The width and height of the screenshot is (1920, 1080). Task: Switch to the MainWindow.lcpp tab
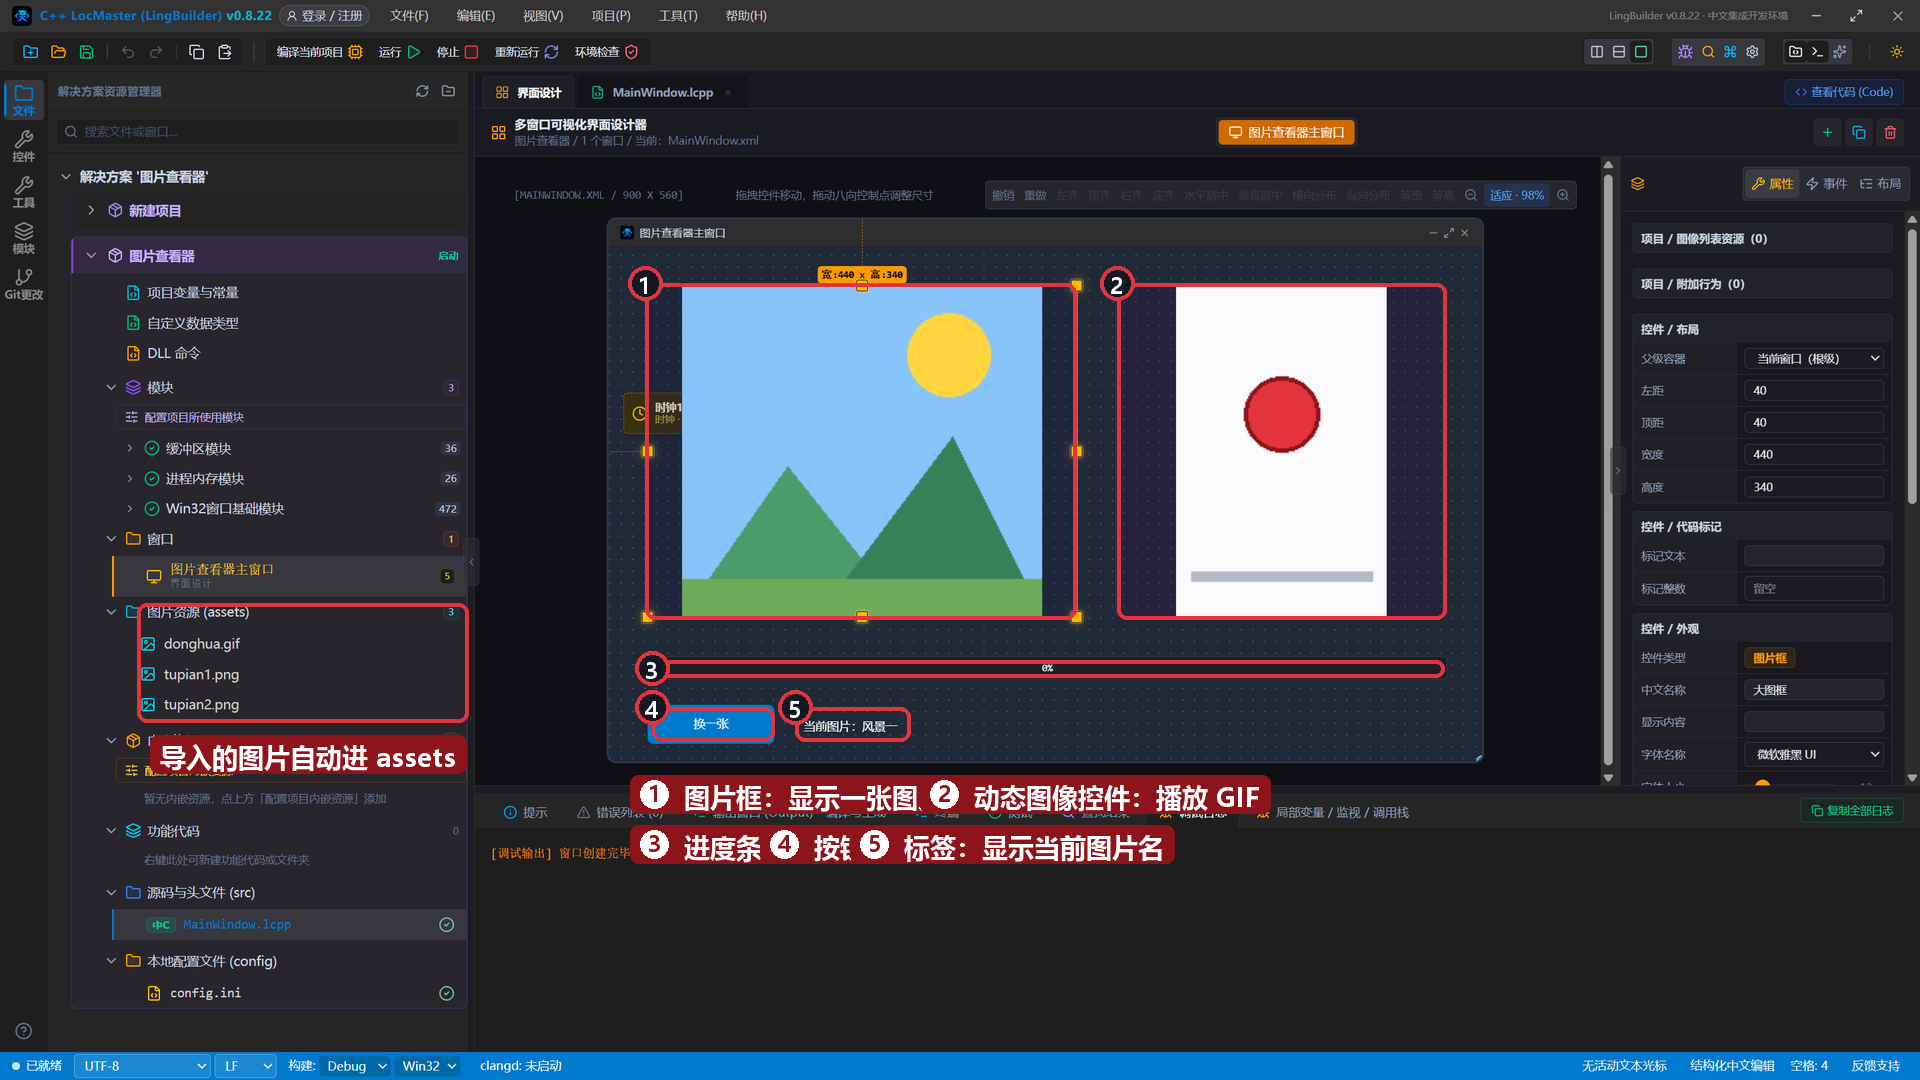point(662,92)
